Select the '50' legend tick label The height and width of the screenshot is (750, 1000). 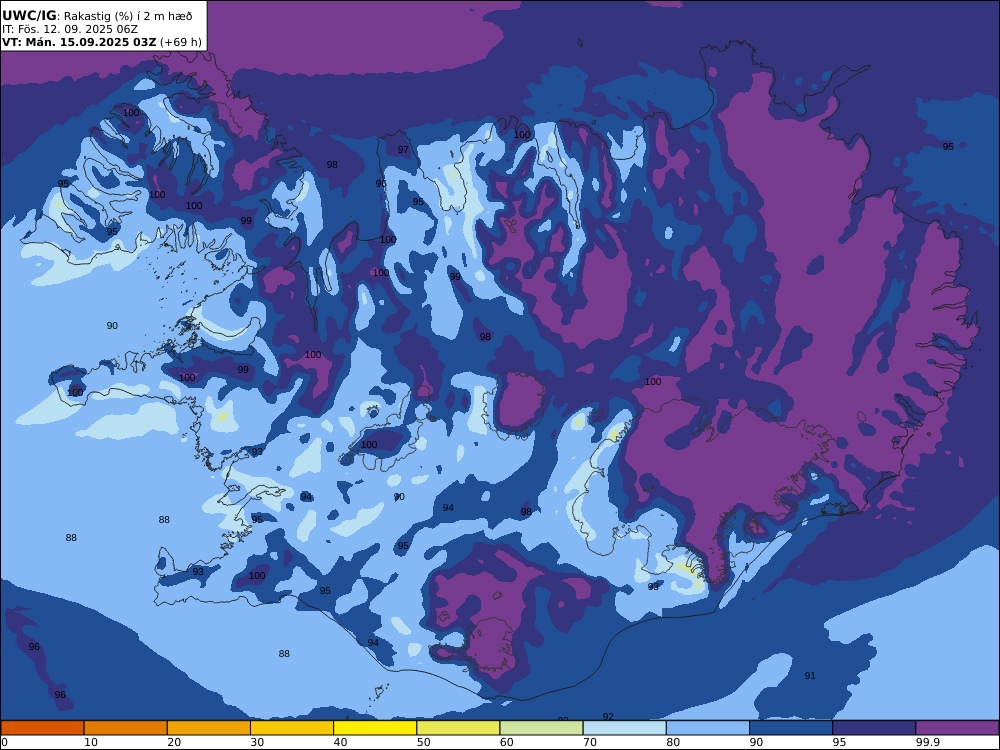[423, 742]
